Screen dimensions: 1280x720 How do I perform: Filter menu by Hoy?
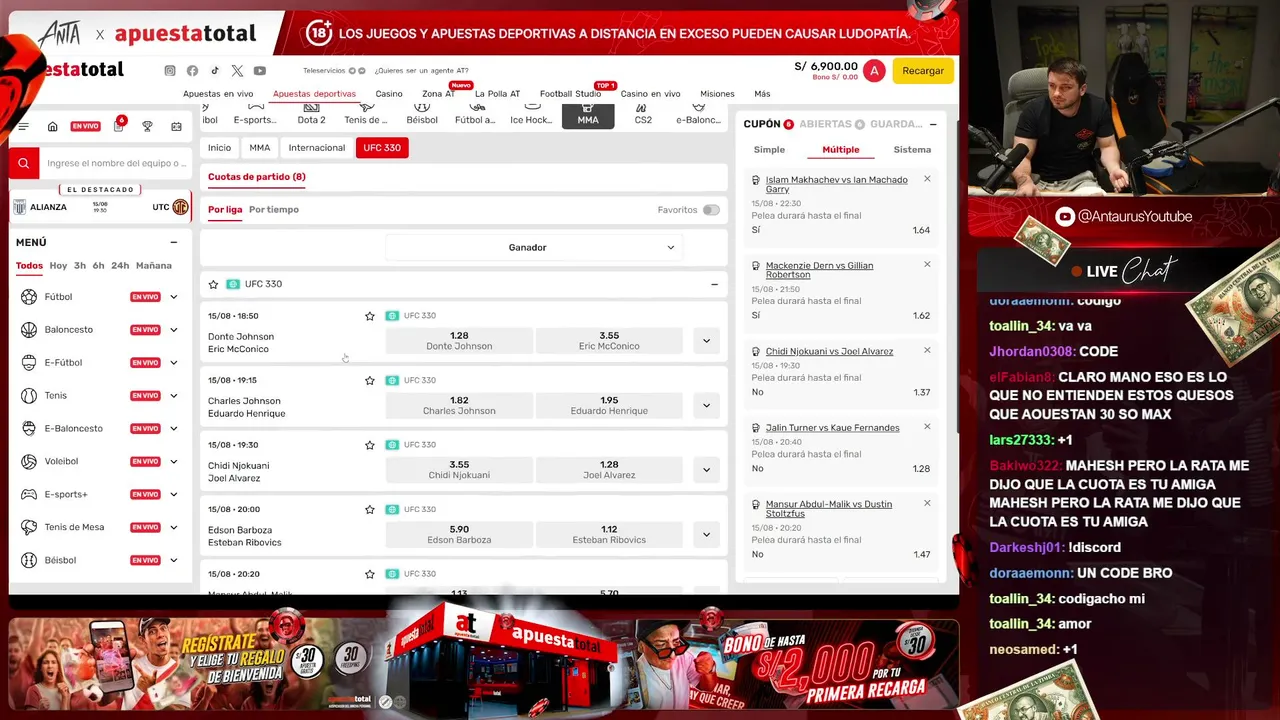58,266
